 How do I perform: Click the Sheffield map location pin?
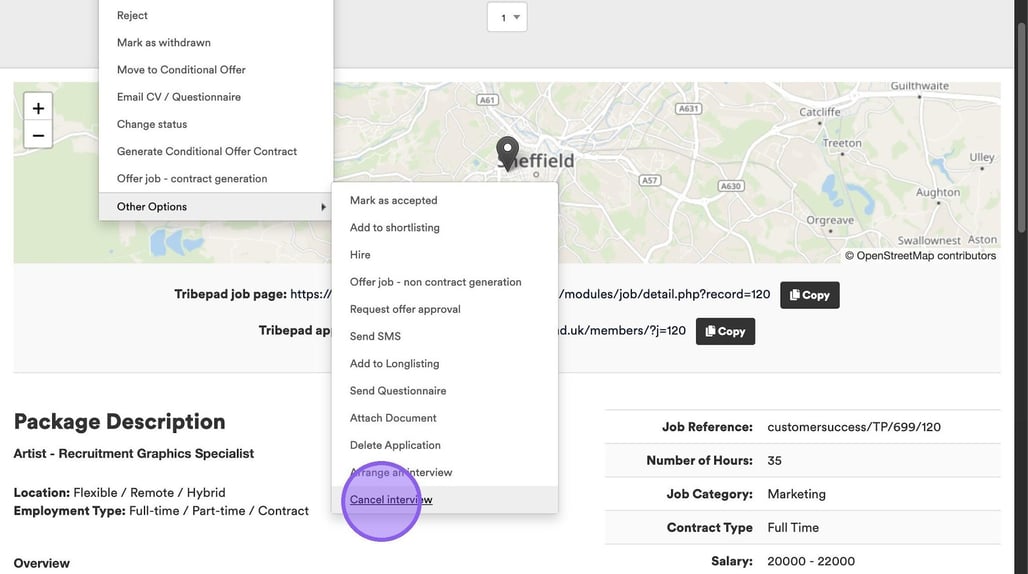[x=508, y=153]
